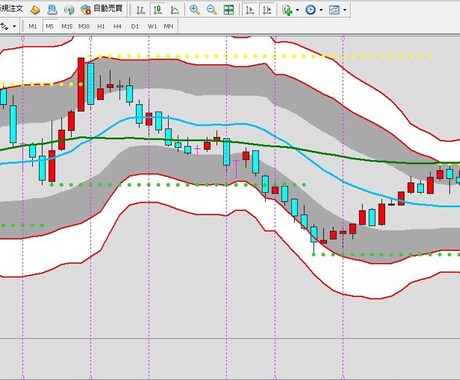Expand the indicators list dropdown arrow
Screen dimensions: 460x380
(x=297, y=10)
